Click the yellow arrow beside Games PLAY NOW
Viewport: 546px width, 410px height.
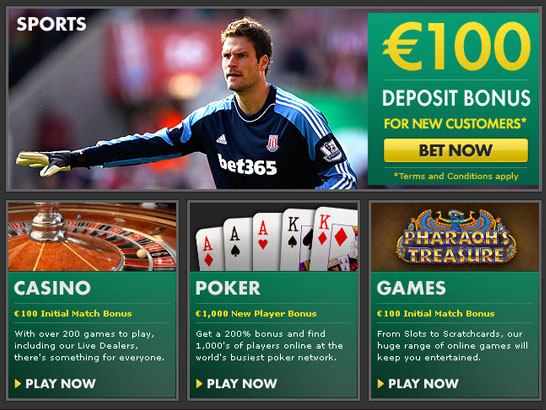pyautogui.click(x=381, y=384)
